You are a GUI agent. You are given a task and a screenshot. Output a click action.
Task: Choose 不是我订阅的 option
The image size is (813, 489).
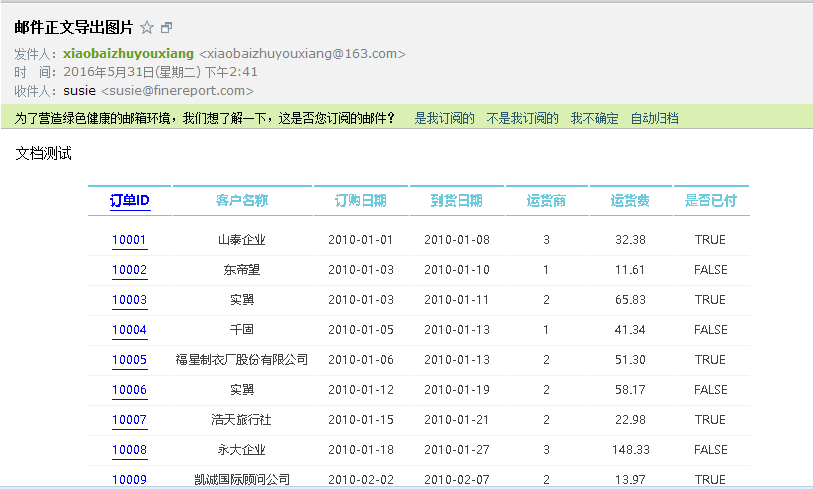click(523, 118)
